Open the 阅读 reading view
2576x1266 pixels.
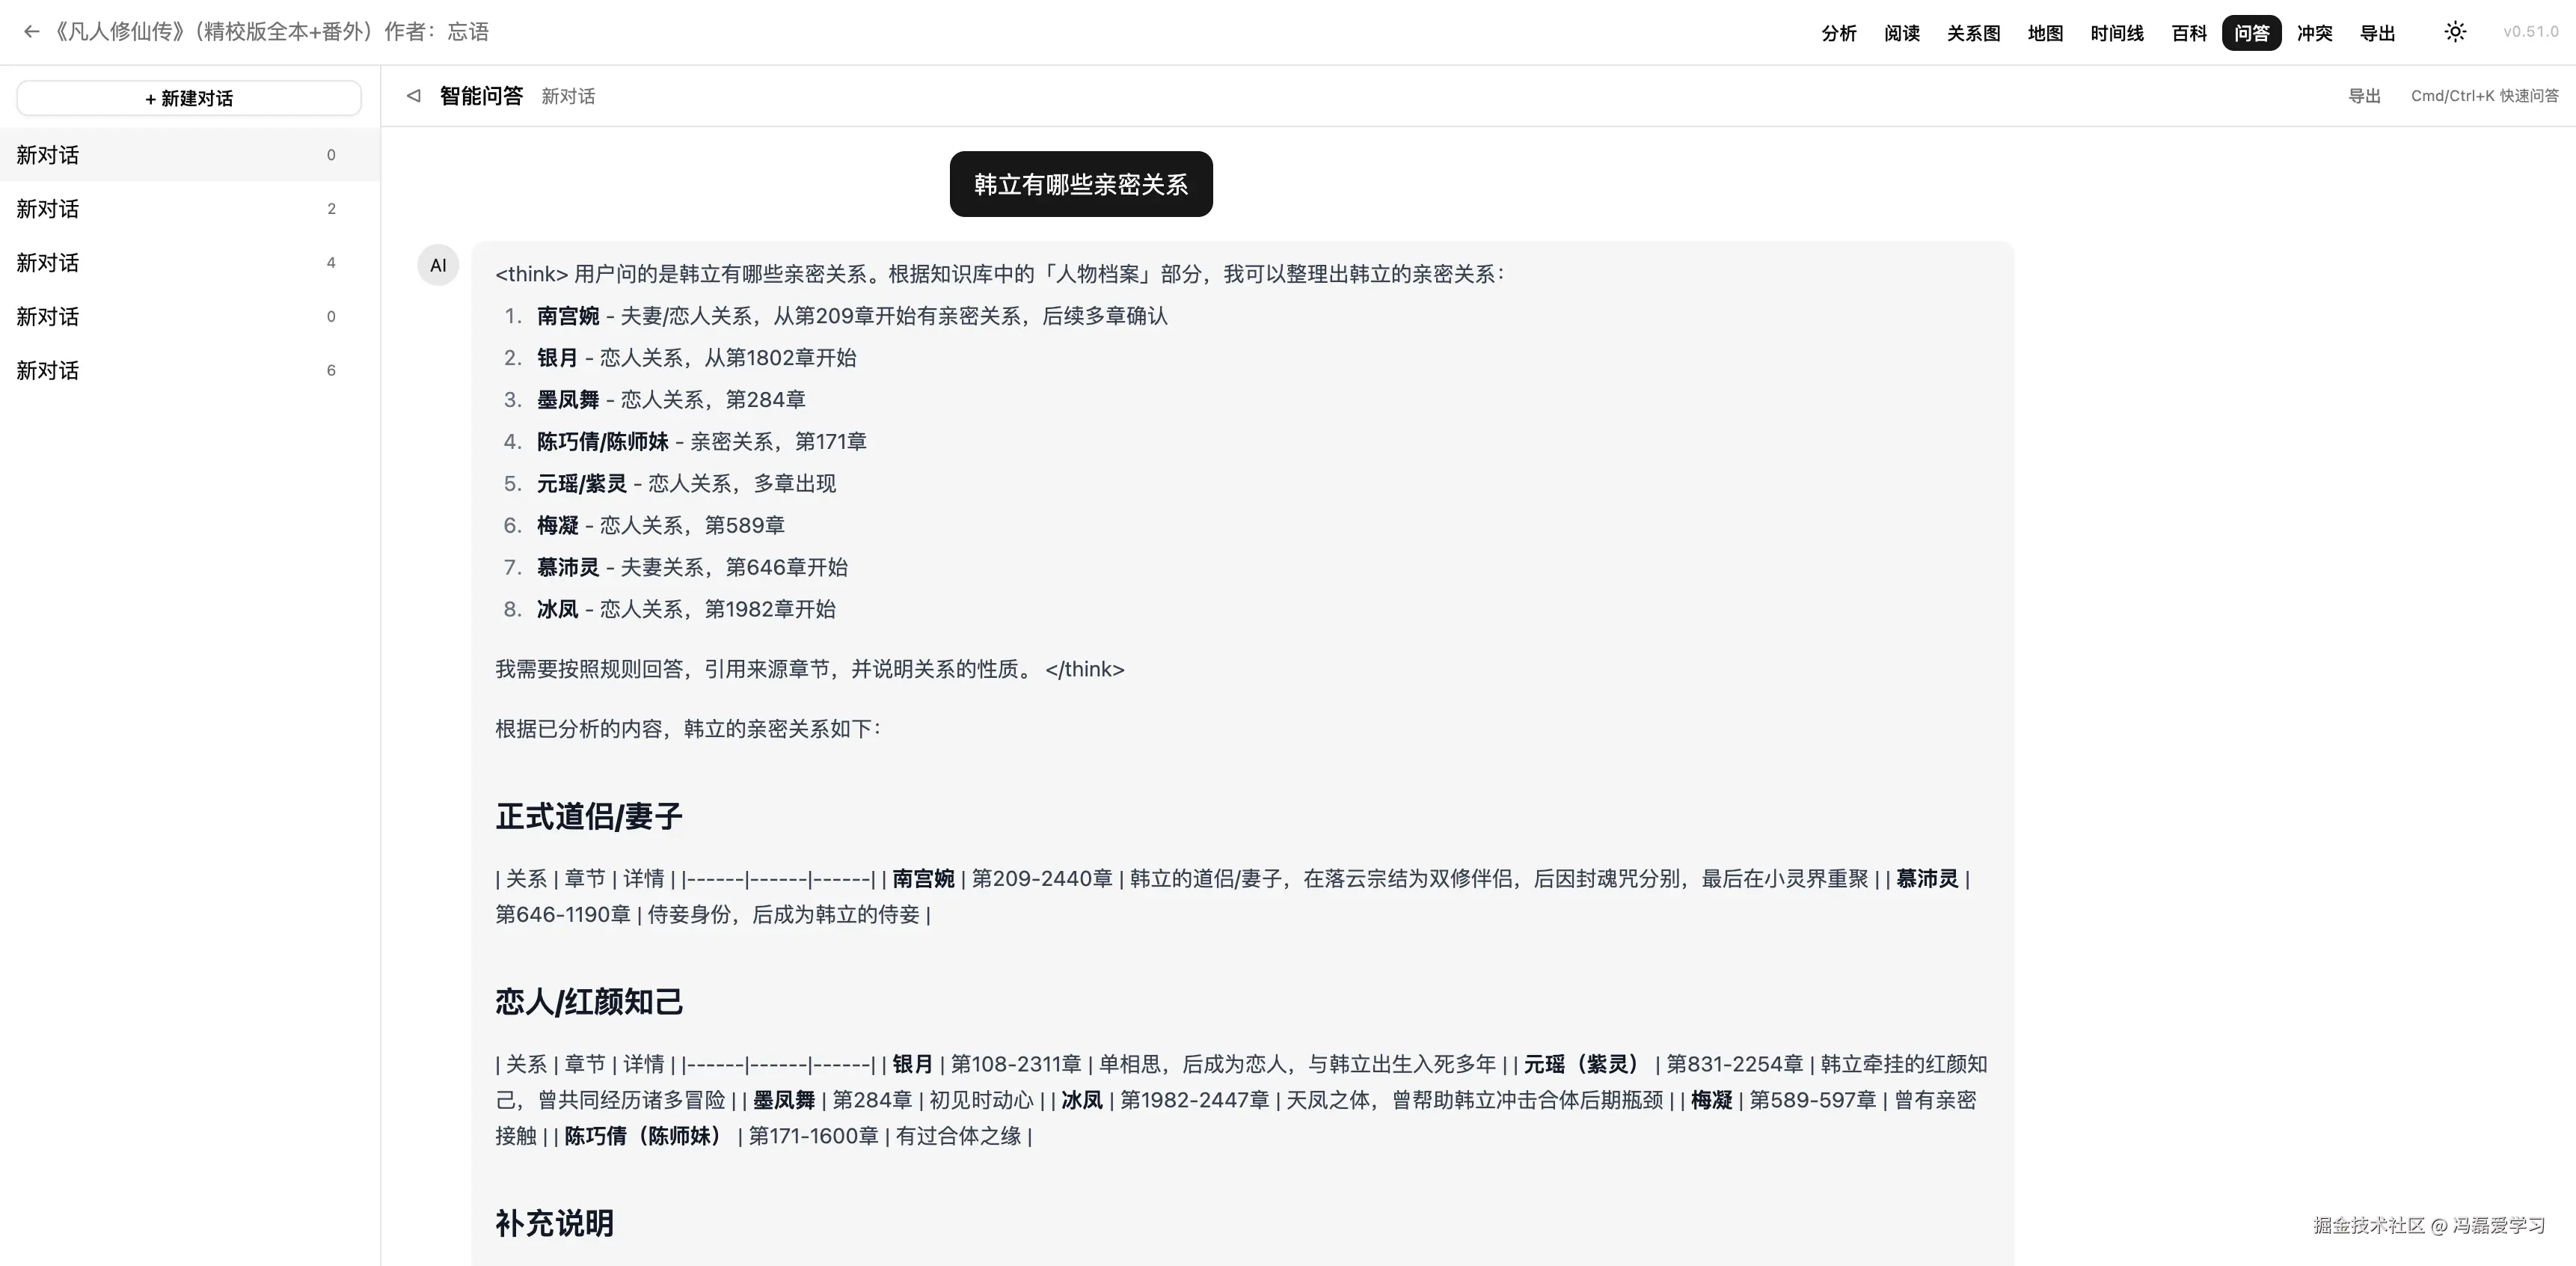(1901, 32)
